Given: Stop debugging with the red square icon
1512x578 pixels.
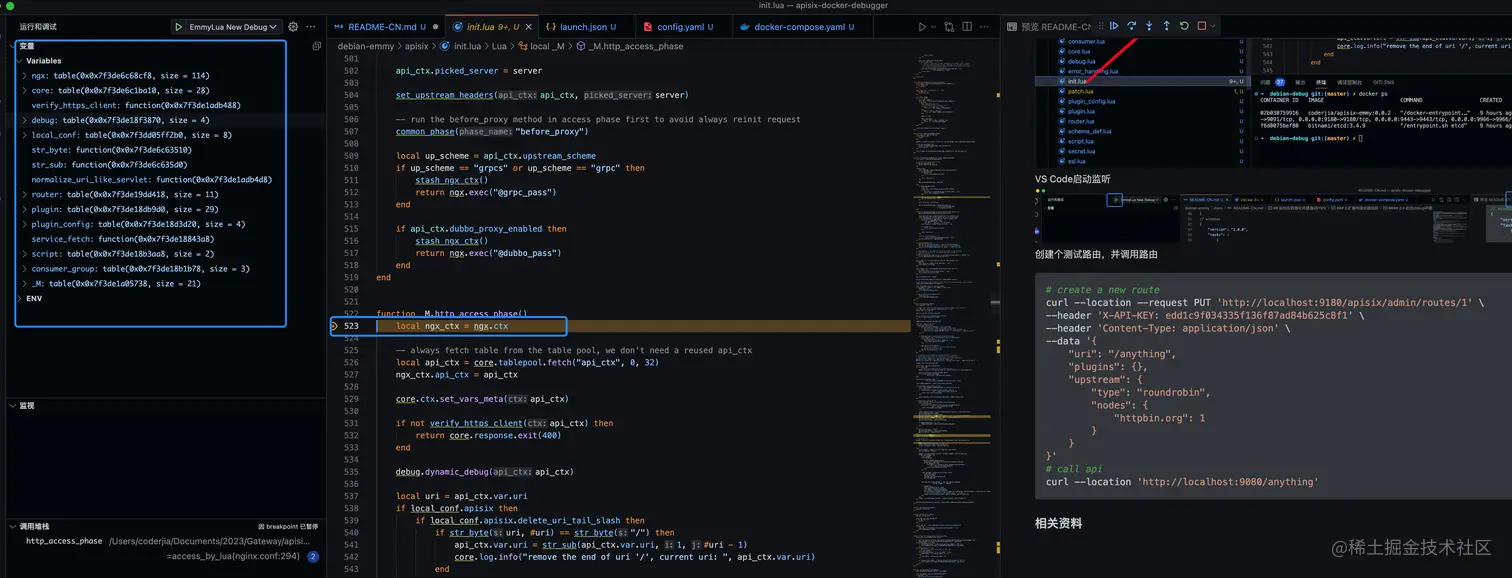Looking at the screenshot, I should point(1202,26).
